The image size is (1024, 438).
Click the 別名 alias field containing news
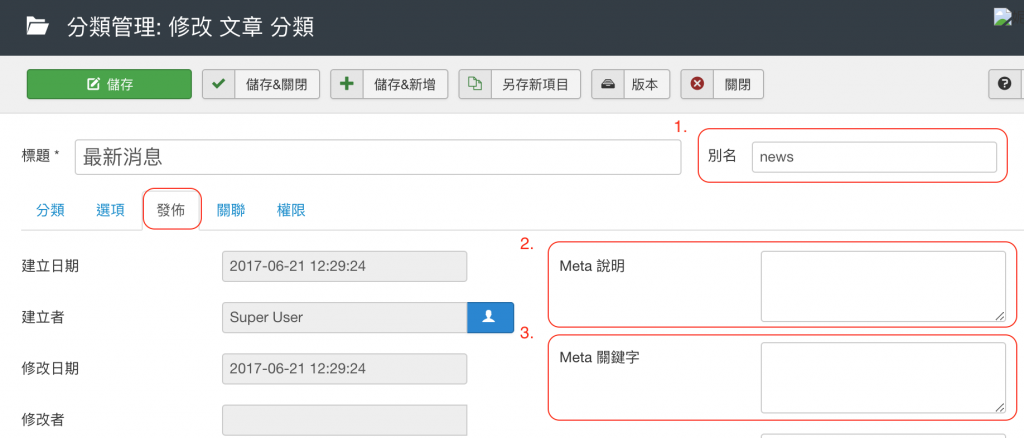[x=873, y=157]
